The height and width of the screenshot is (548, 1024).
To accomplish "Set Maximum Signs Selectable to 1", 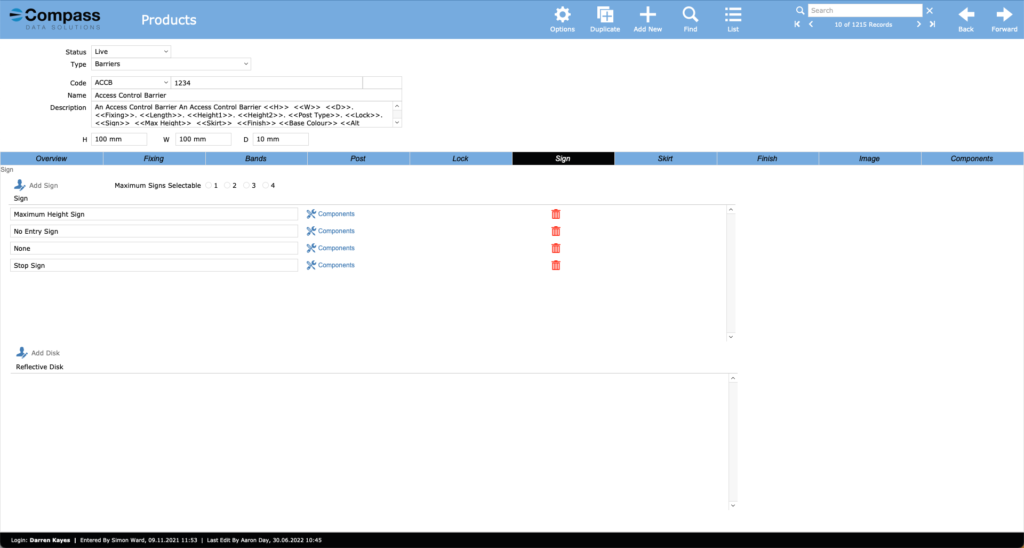I will point(208,186).
